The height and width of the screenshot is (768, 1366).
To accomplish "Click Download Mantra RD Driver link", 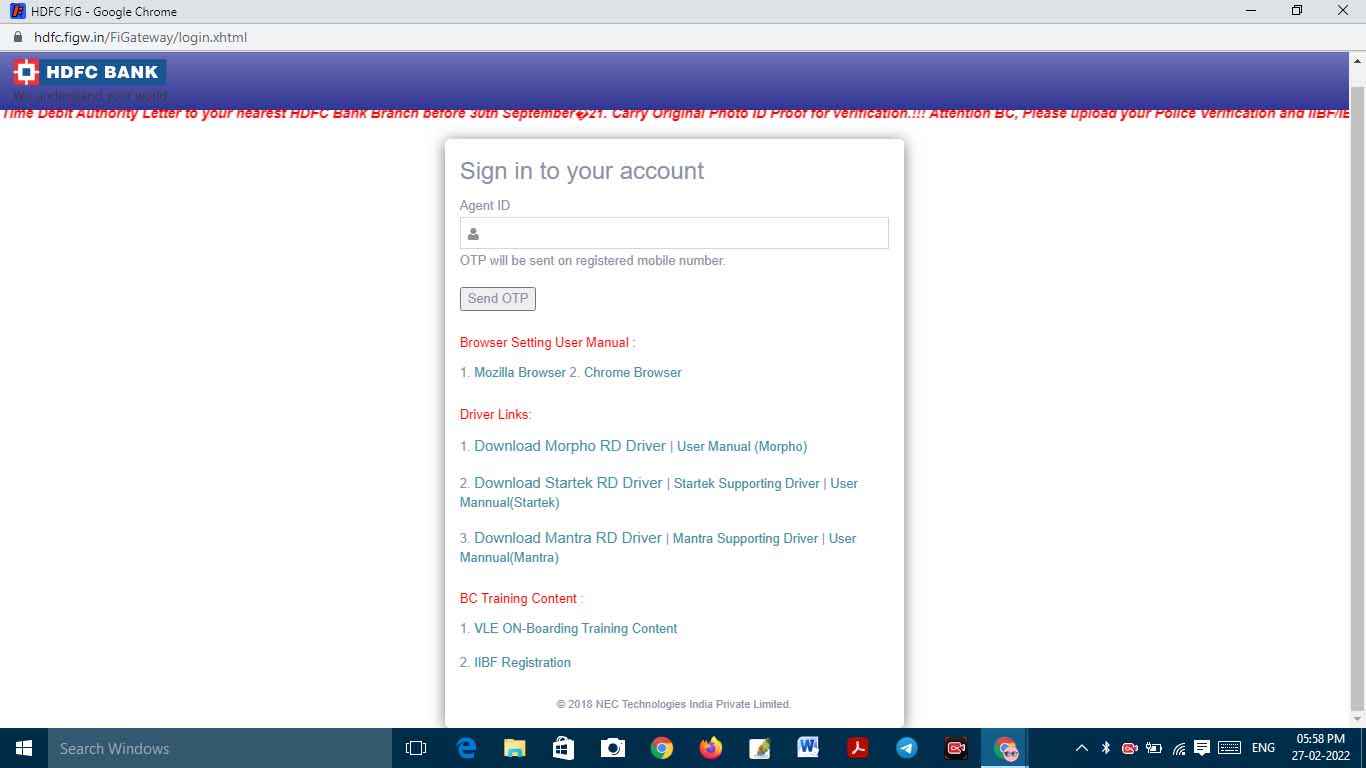I will (x=568, y=538).
